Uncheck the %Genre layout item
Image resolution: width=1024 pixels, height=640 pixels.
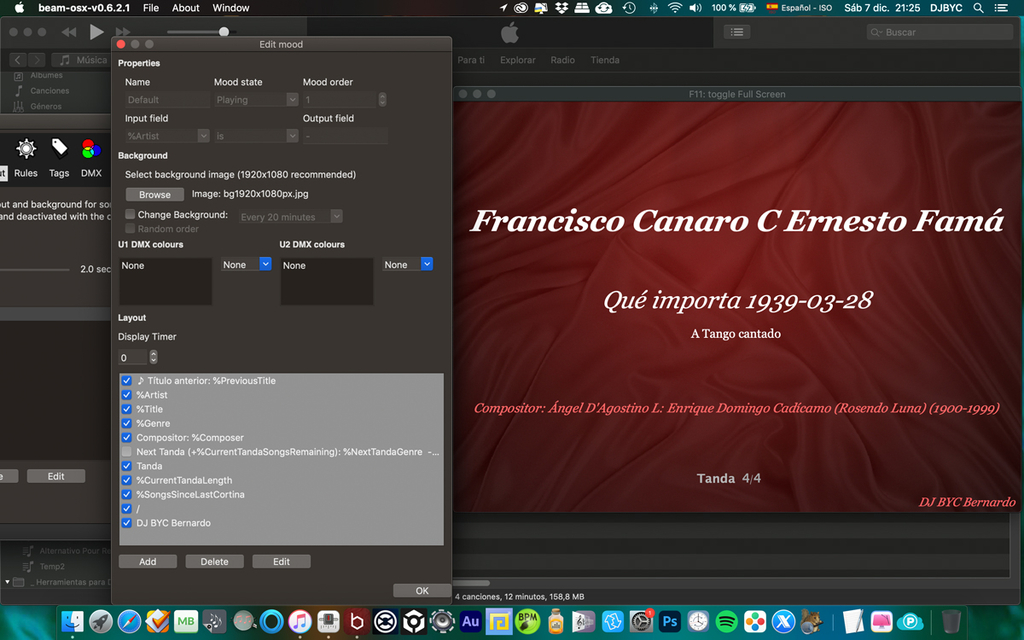[127, 424]
